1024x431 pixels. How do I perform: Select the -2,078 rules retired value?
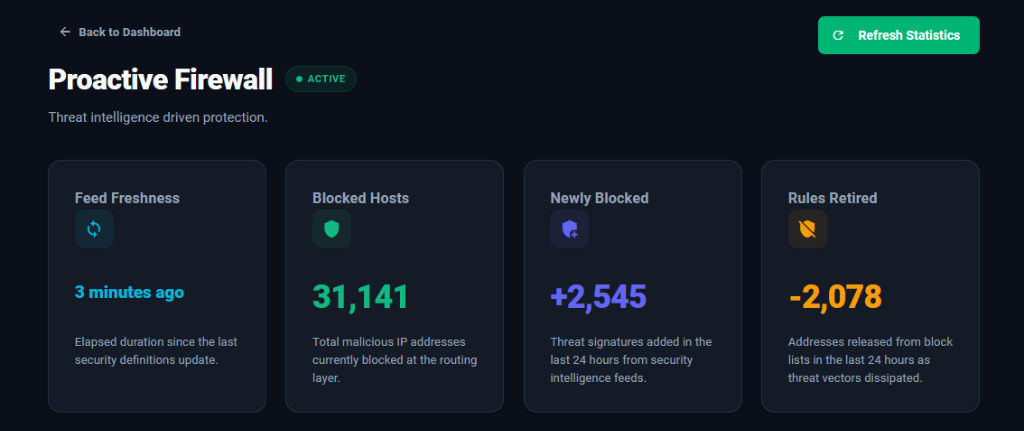tap(835, 296)
